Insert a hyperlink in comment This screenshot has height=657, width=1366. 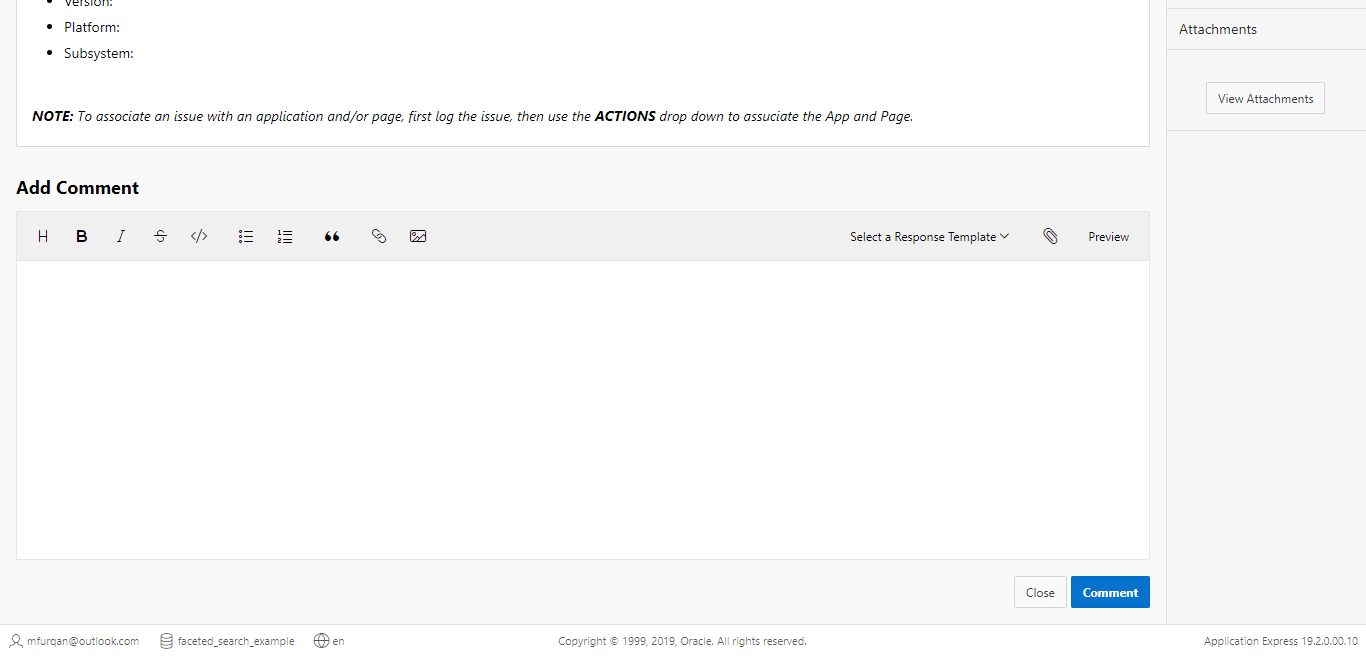point(379,237)
